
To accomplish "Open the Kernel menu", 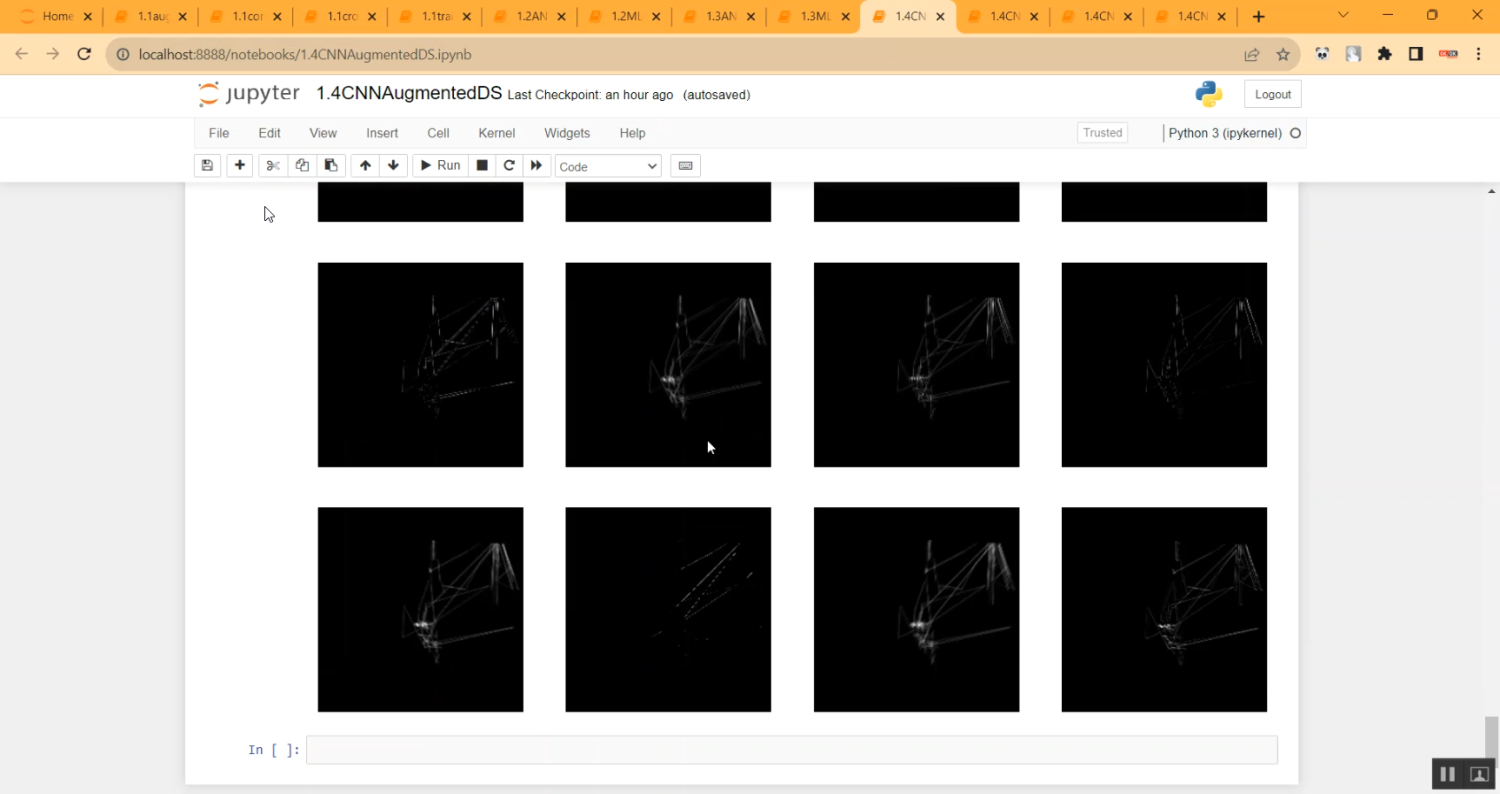I will 497,133.
